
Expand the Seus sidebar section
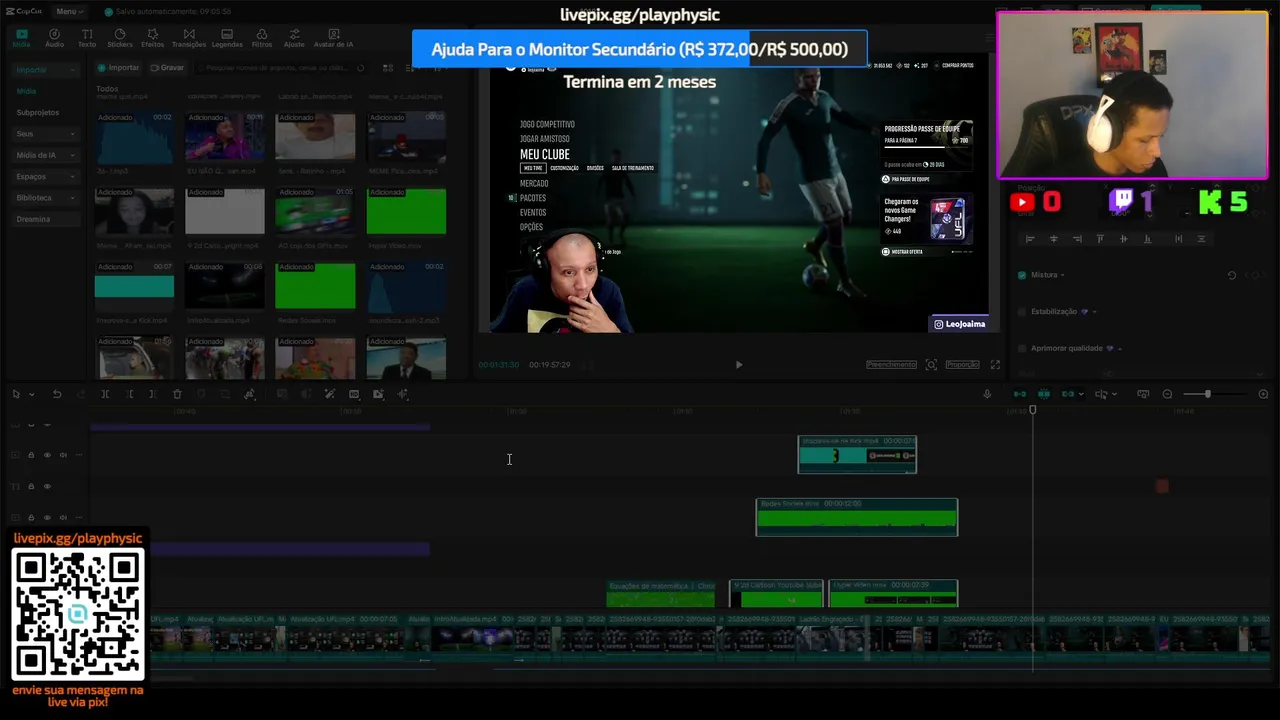[x=46, y=134]
